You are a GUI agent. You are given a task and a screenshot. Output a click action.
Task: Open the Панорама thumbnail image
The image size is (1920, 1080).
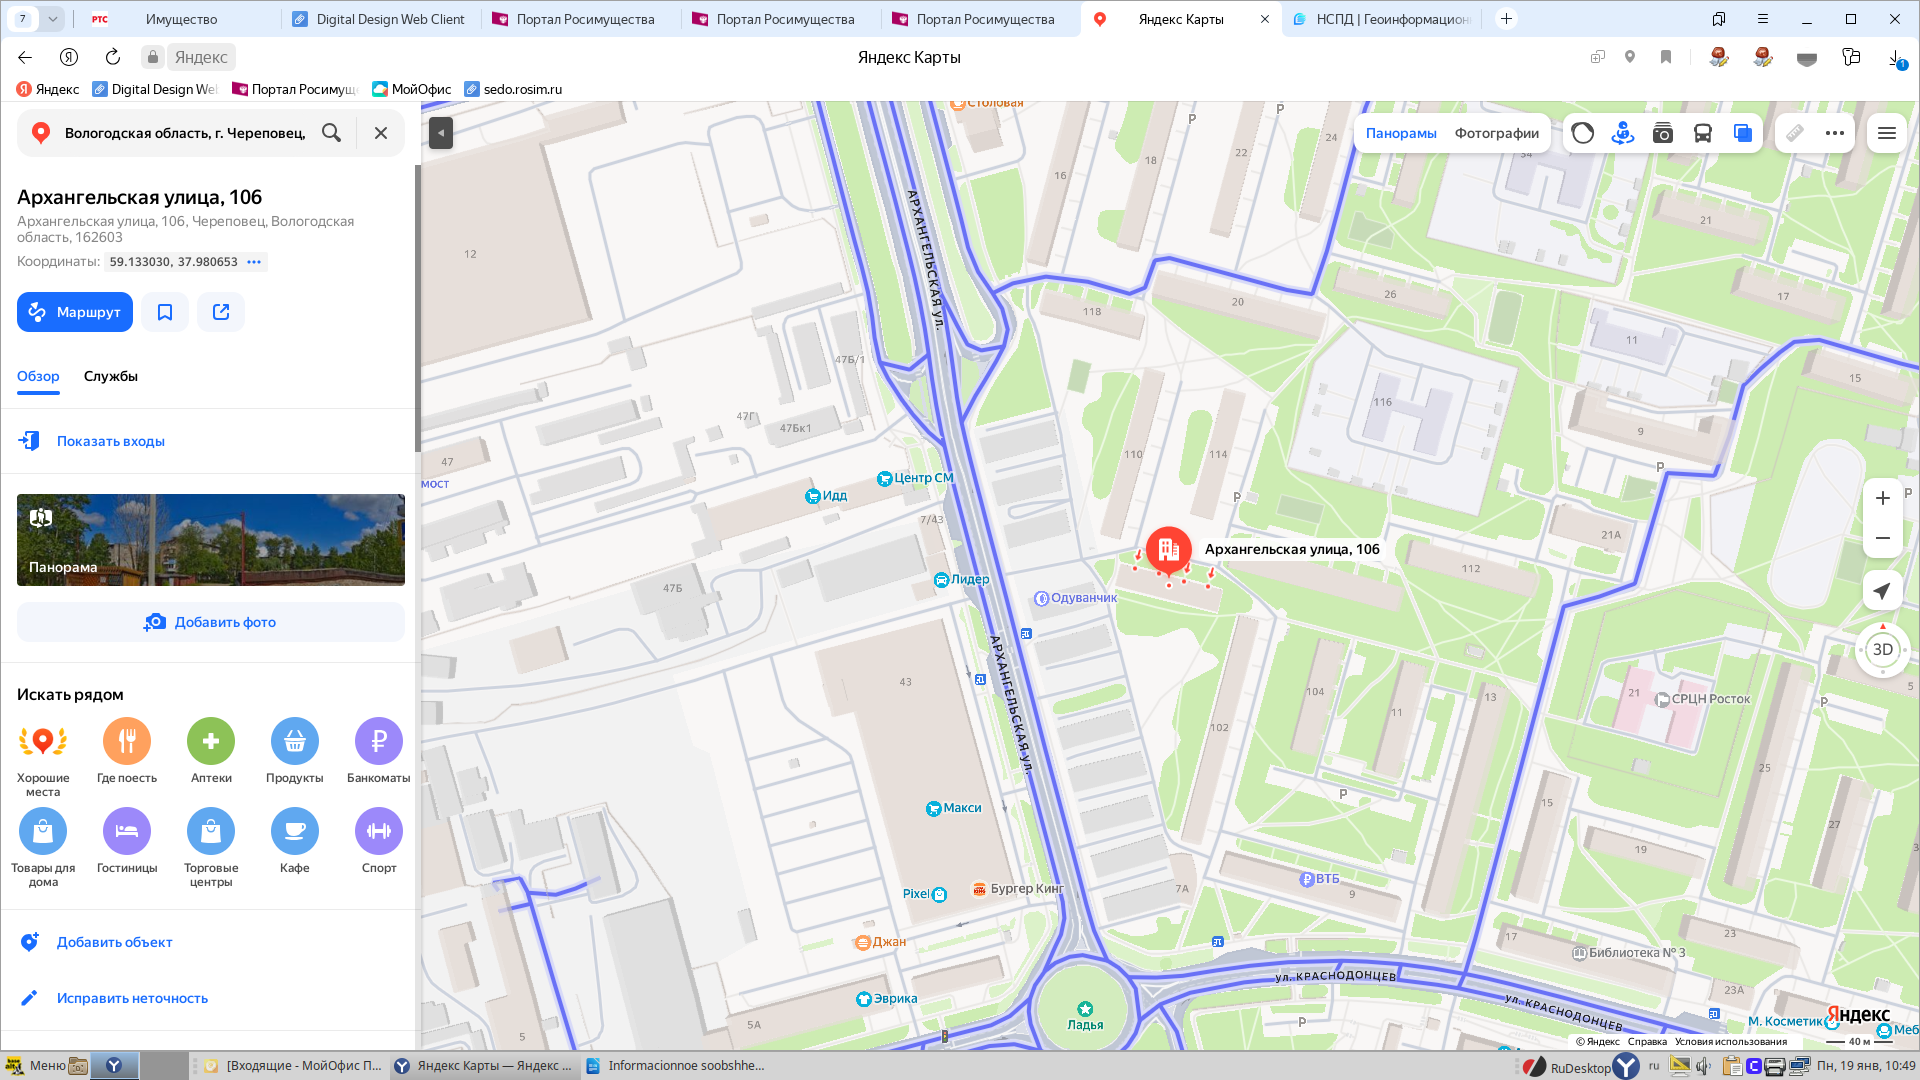(x=211, y=540)
